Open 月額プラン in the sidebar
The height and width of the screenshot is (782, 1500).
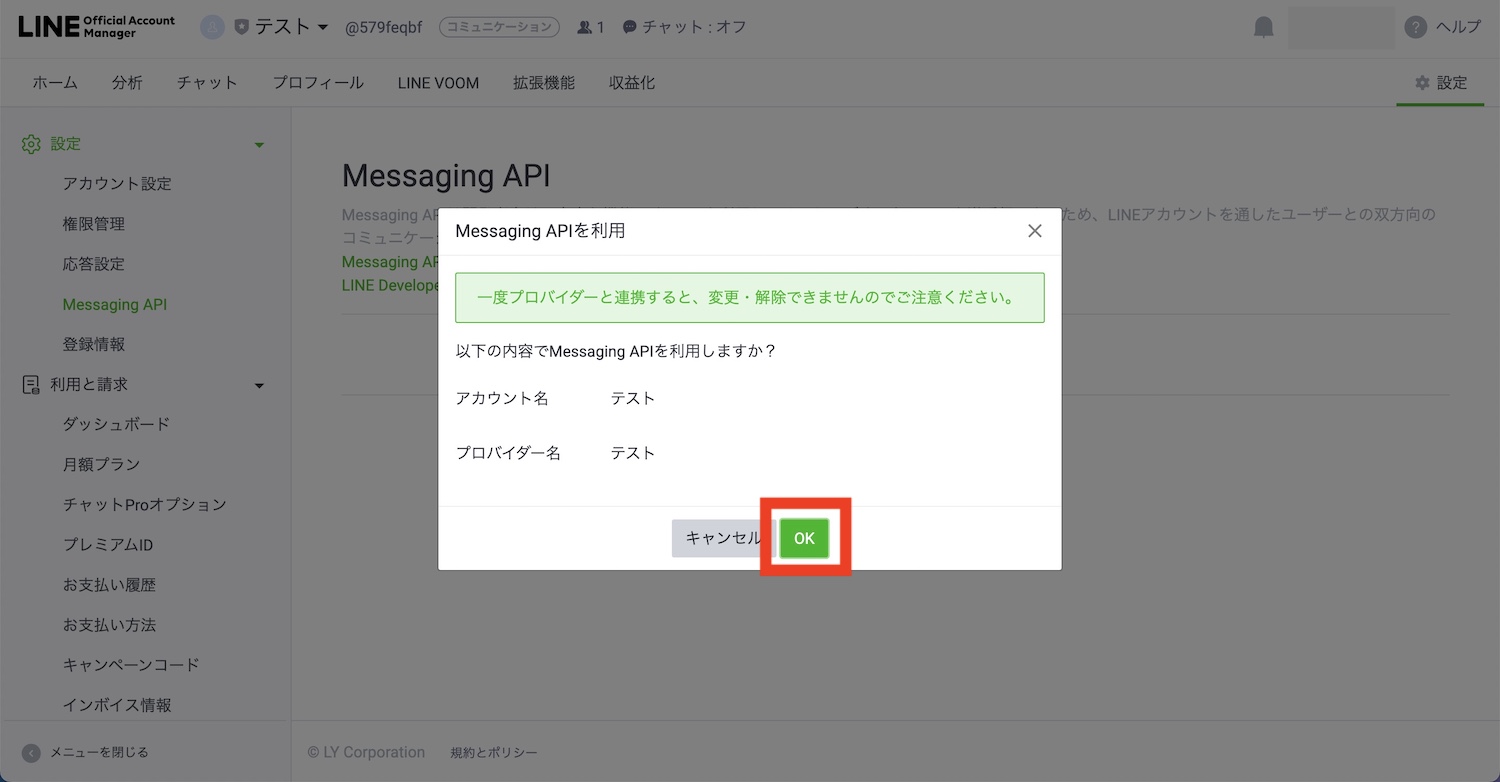pos(101,464)
